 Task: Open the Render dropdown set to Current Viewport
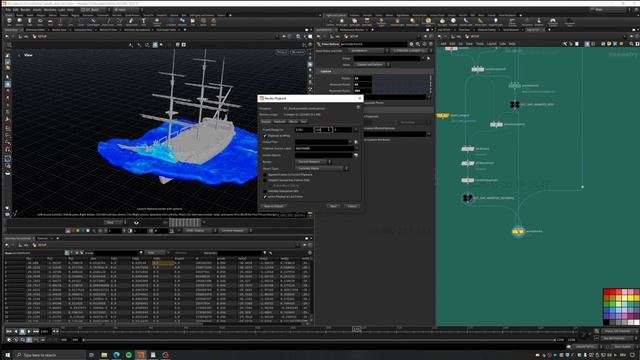tap(313, 162)
